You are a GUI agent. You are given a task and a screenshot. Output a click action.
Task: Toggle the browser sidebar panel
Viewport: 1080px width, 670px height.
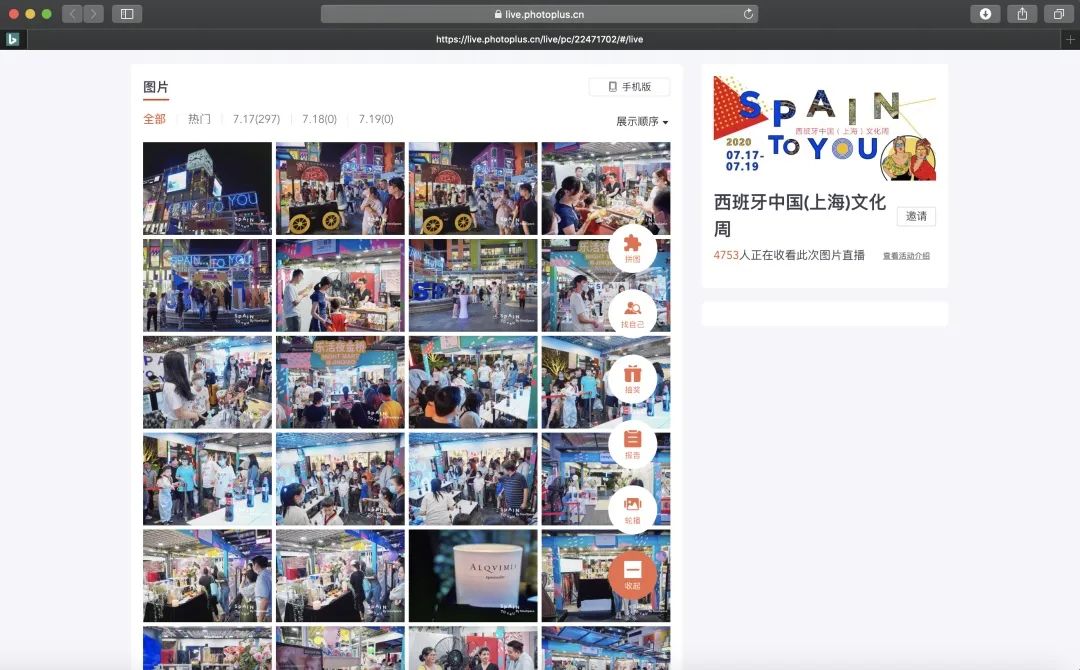124,14
